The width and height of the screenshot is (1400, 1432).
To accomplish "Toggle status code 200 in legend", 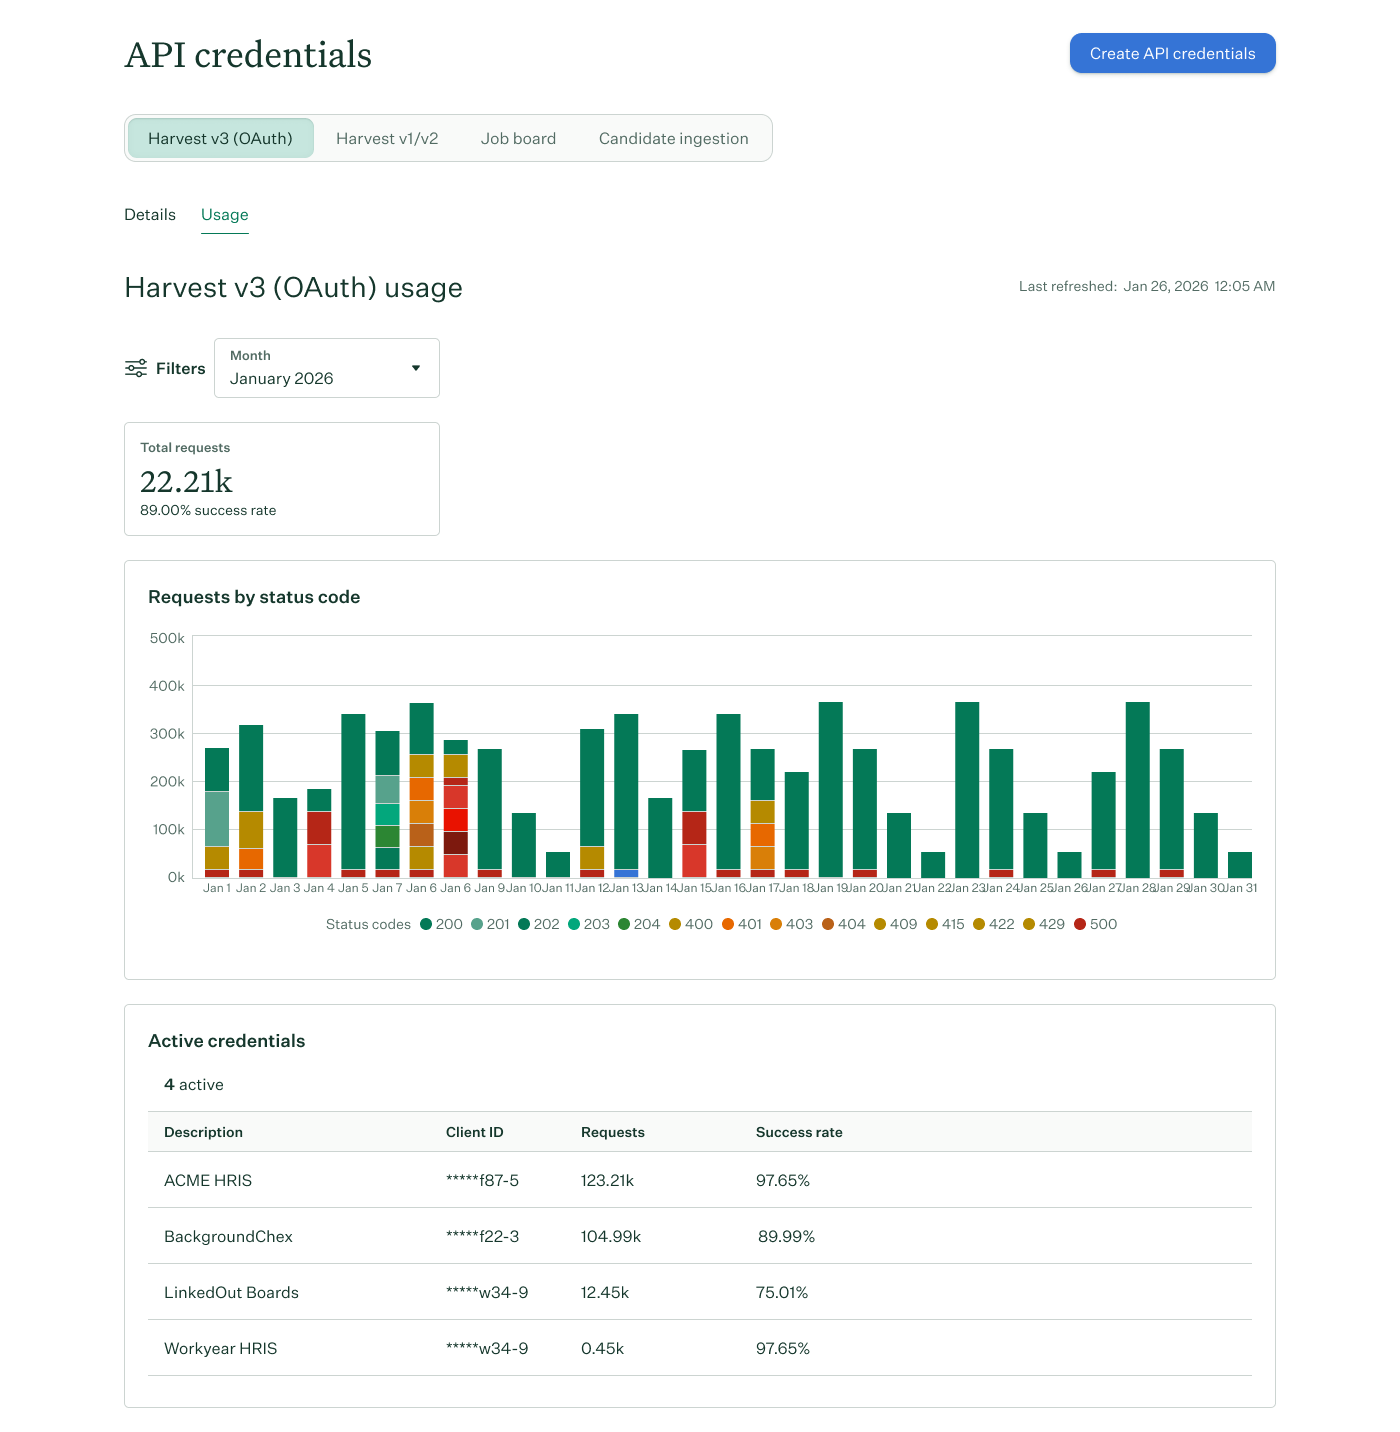I will [x=441, y=924].
